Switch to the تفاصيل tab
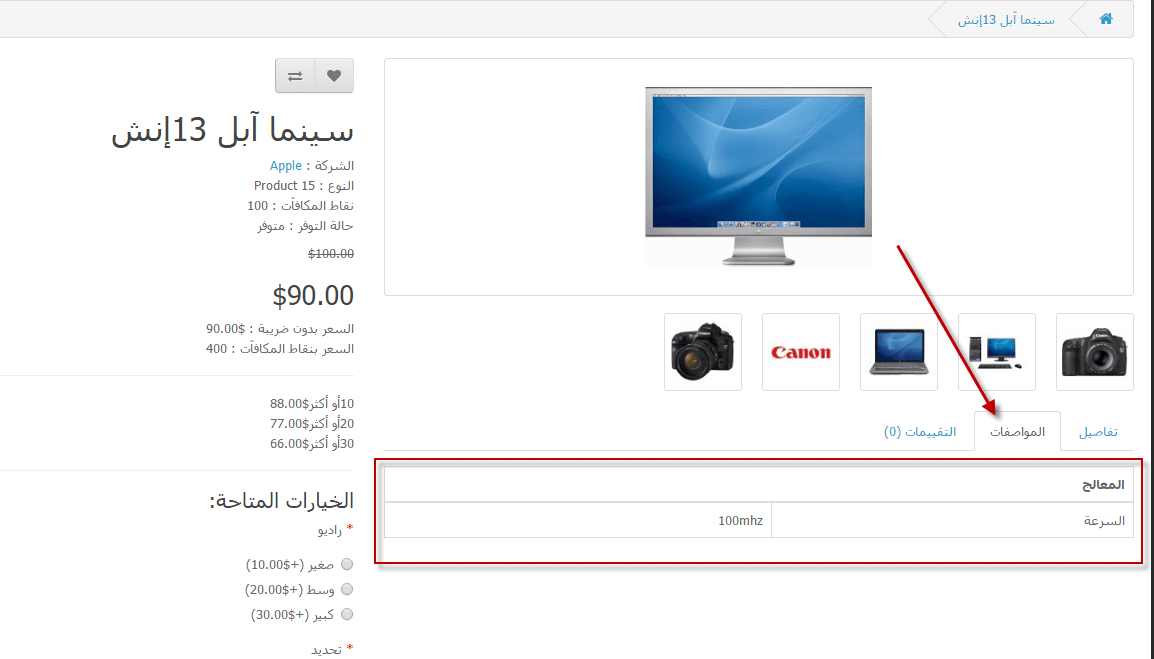 [x=1098, y=431]
